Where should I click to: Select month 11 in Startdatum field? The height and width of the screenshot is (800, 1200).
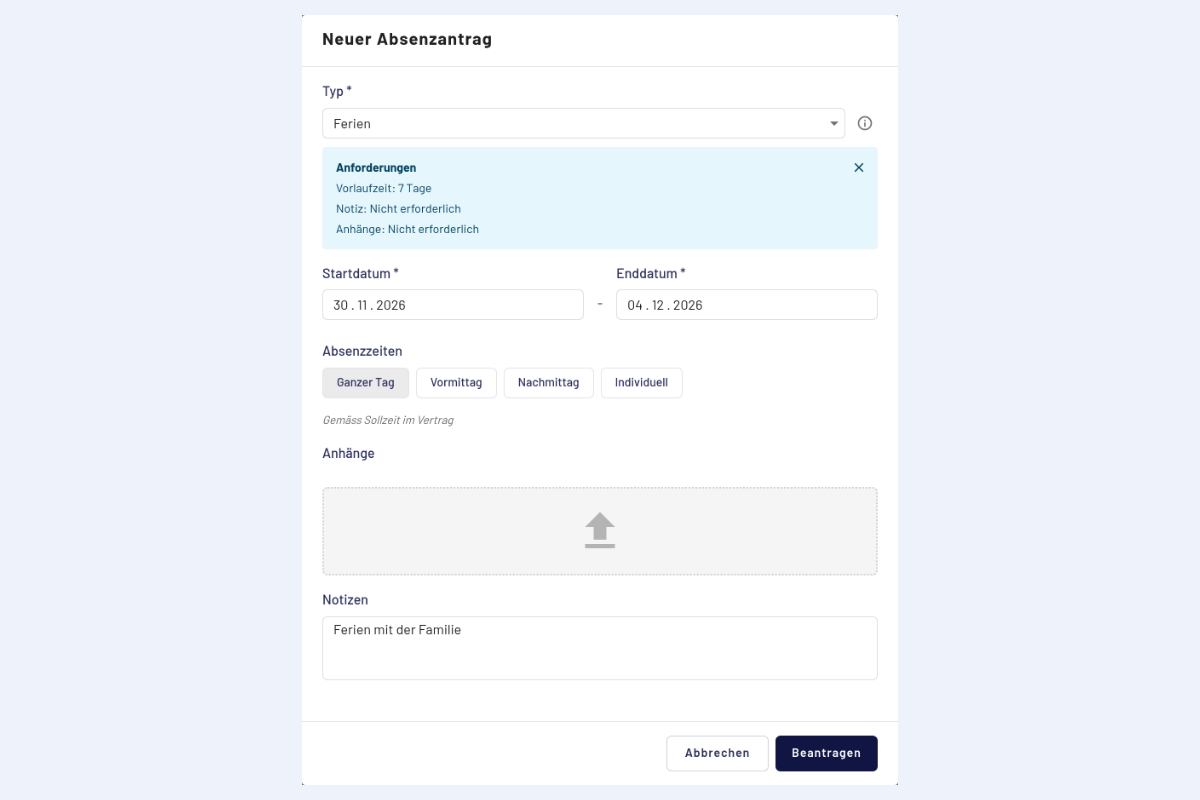[x=363, y=305]
